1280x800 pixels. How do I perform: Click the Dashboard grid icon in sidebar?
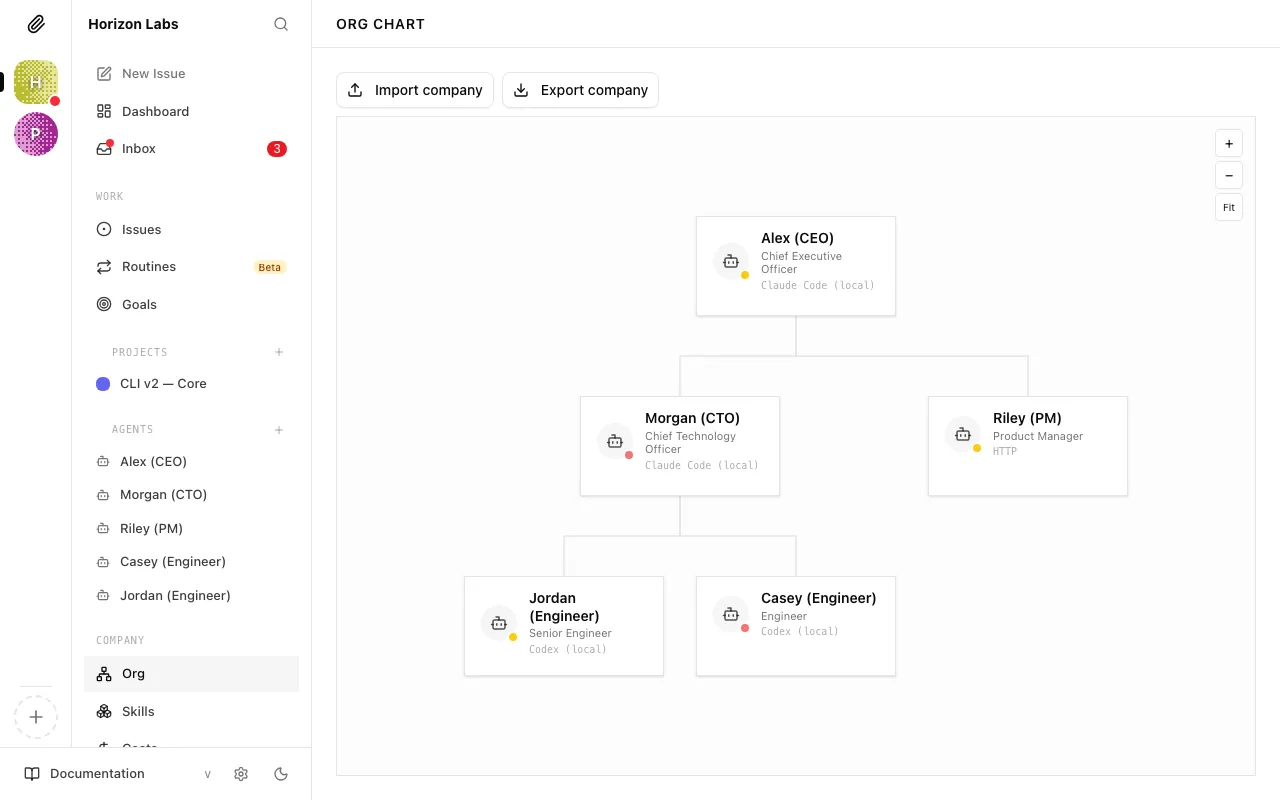pyautogui.click(x=104, y=112)
